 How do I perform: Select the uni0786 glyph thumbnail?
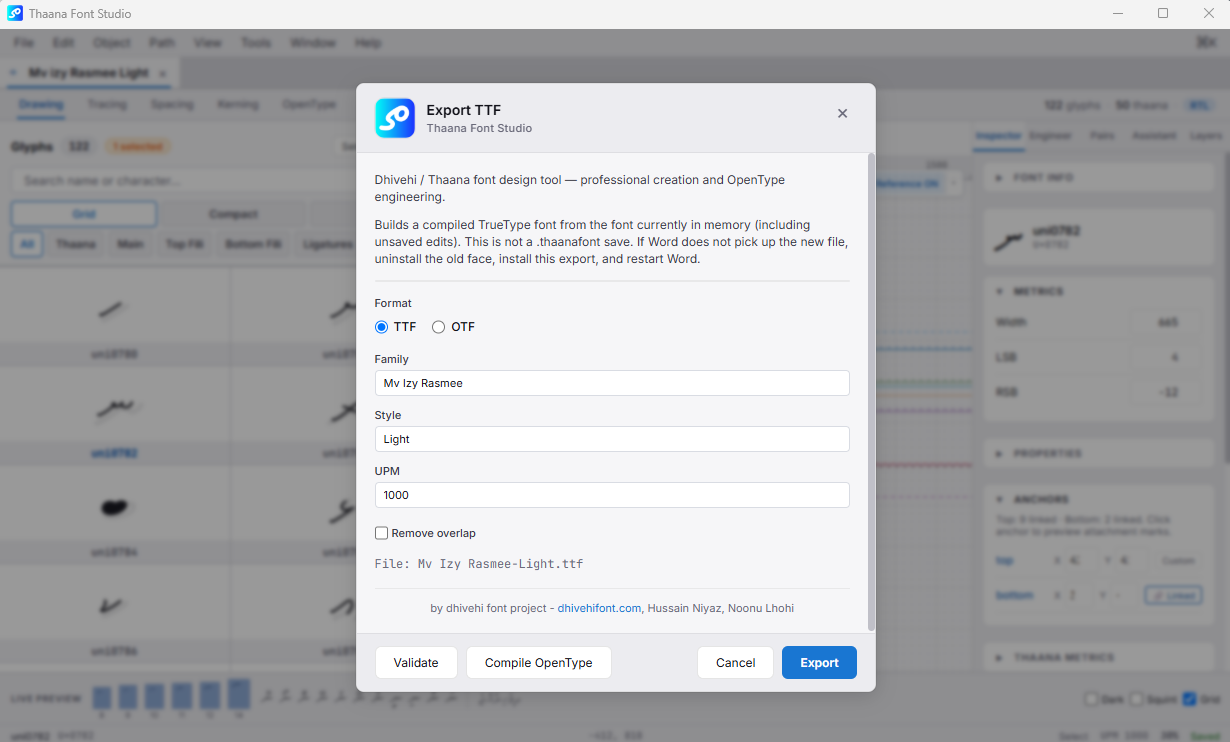pyautogui.click(x=114, y=614)
